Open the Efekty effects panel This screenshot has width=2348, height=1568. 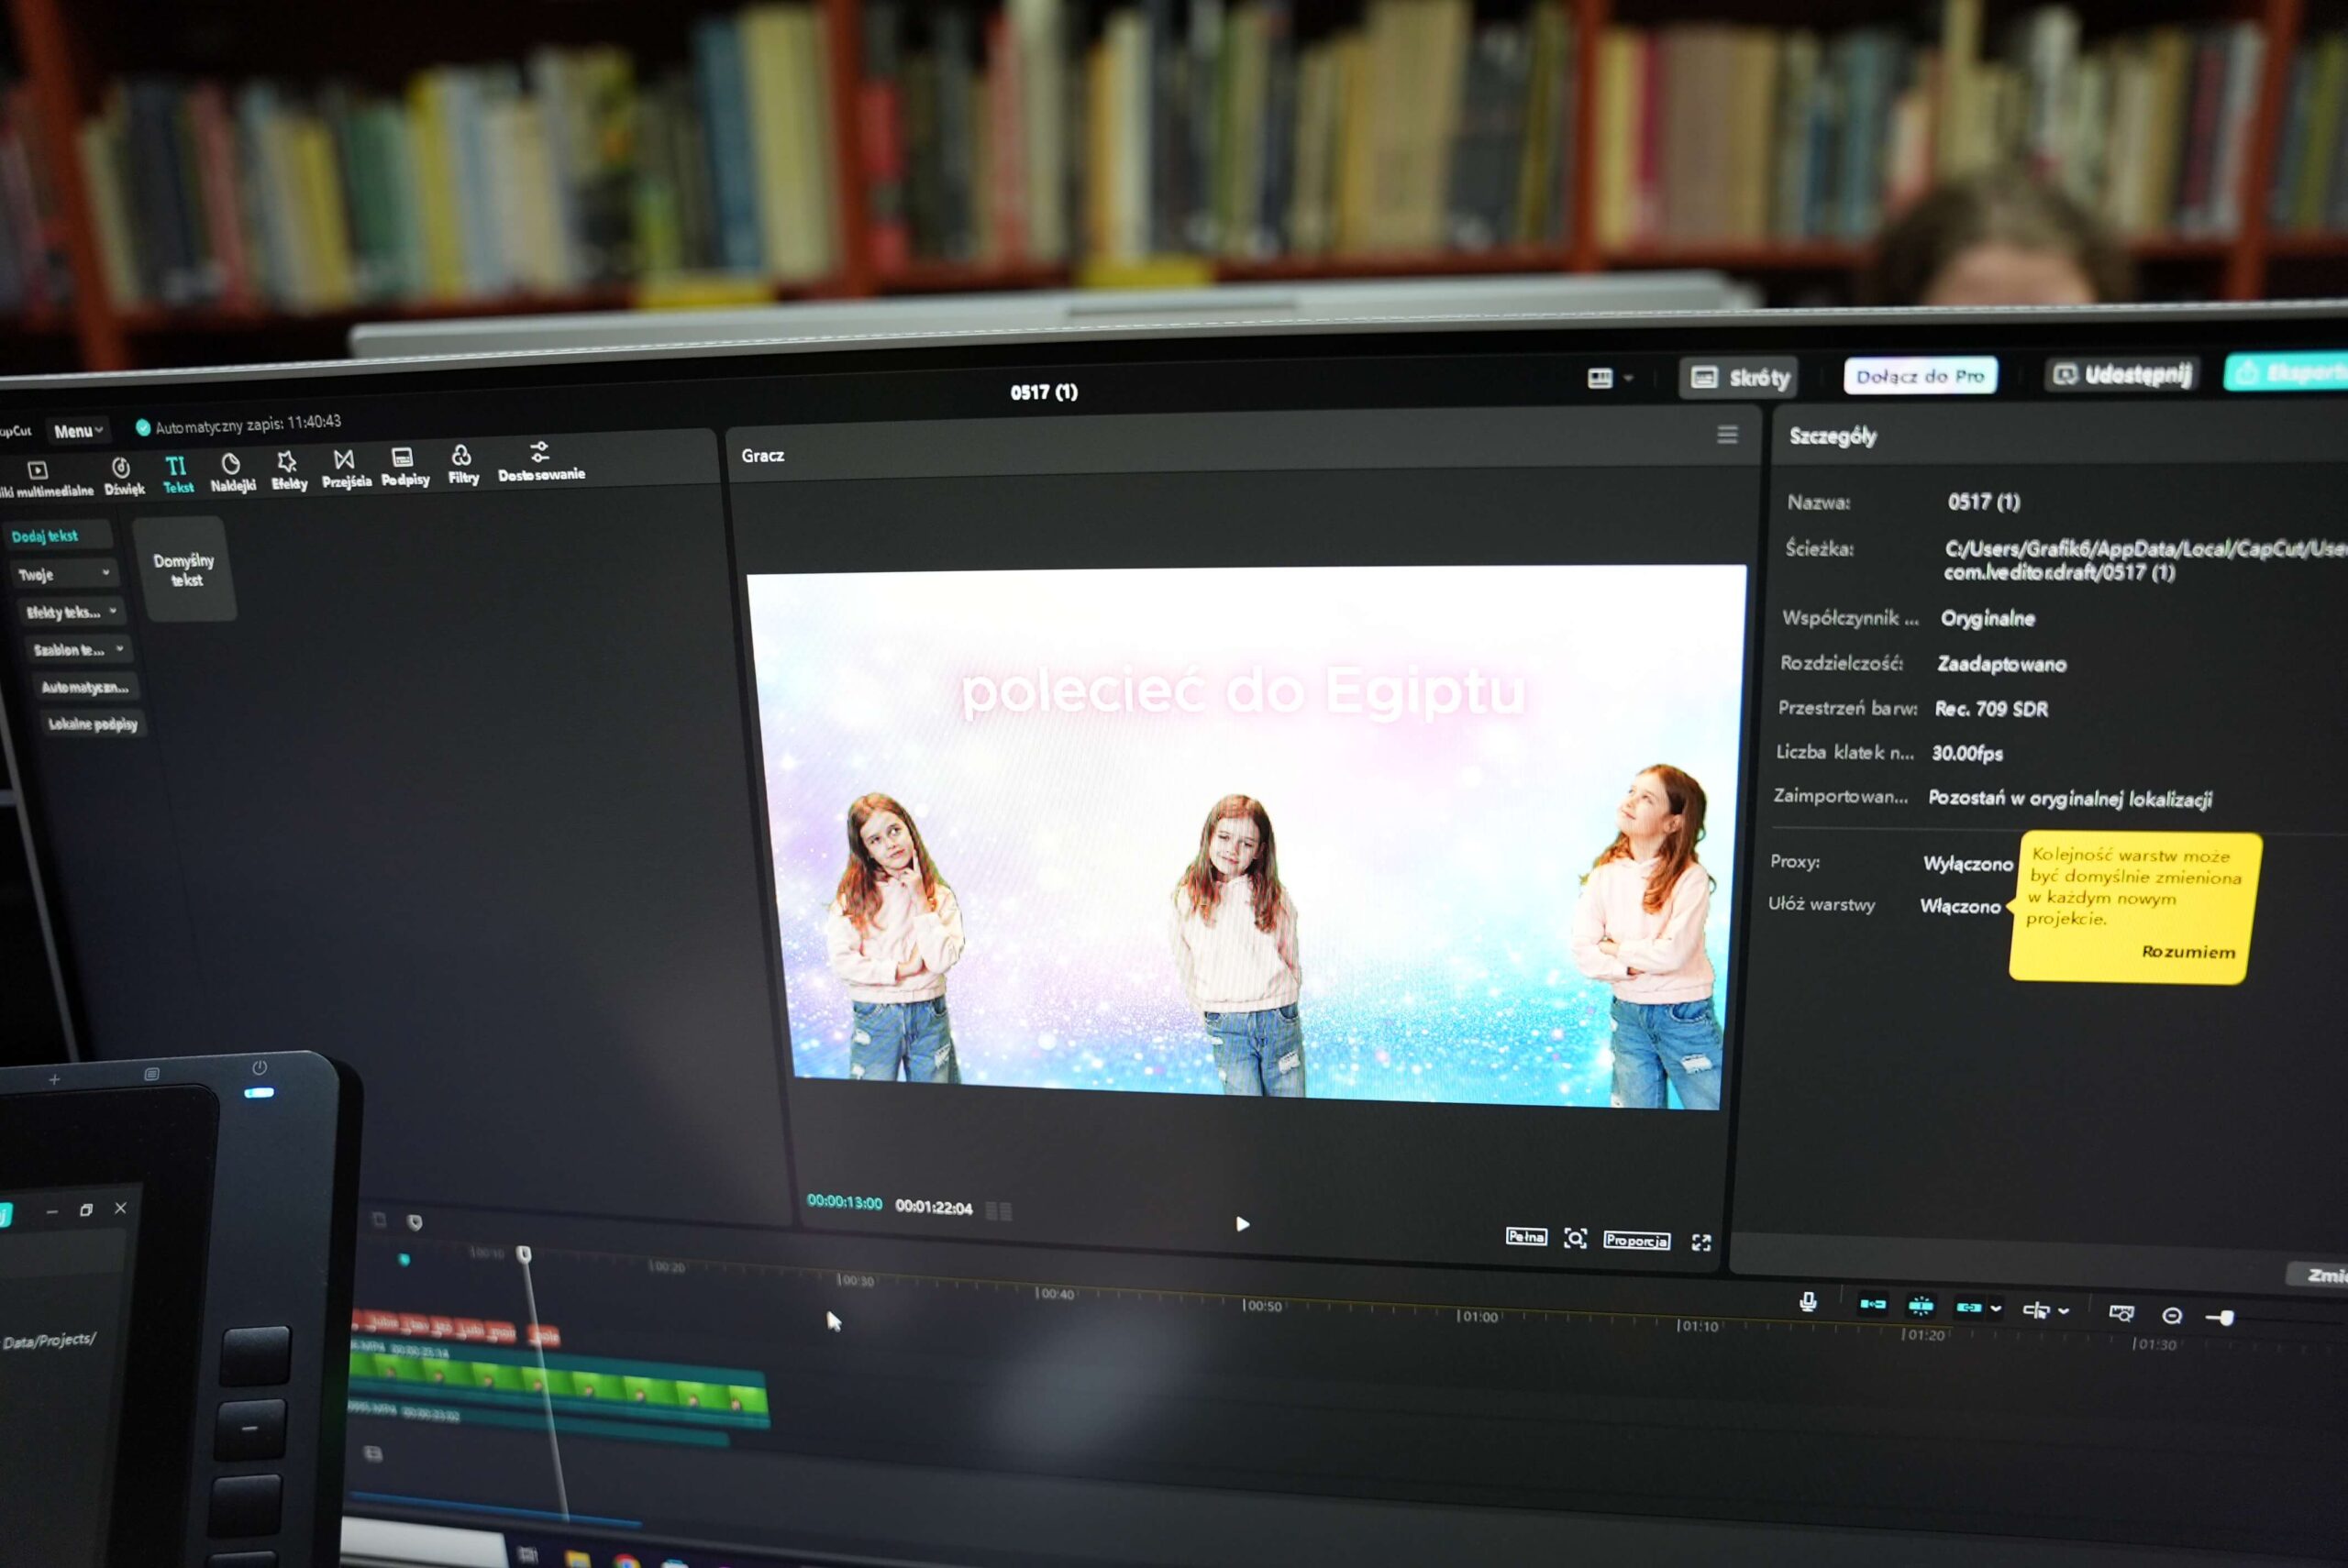click(x=288, y=469)
